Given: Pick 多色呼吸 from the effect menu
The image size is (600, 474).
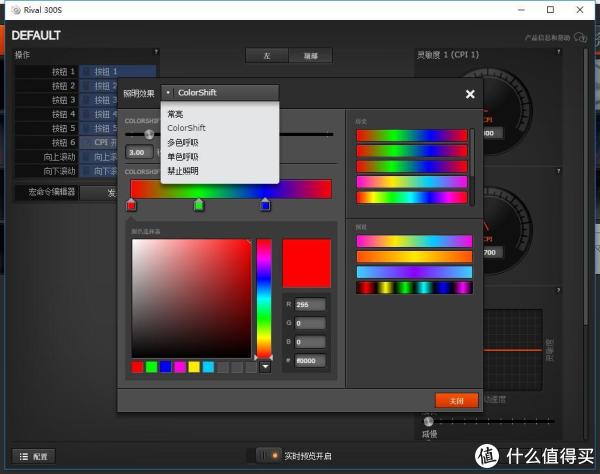Looking at the screenshot, I should tap(183, 142).
